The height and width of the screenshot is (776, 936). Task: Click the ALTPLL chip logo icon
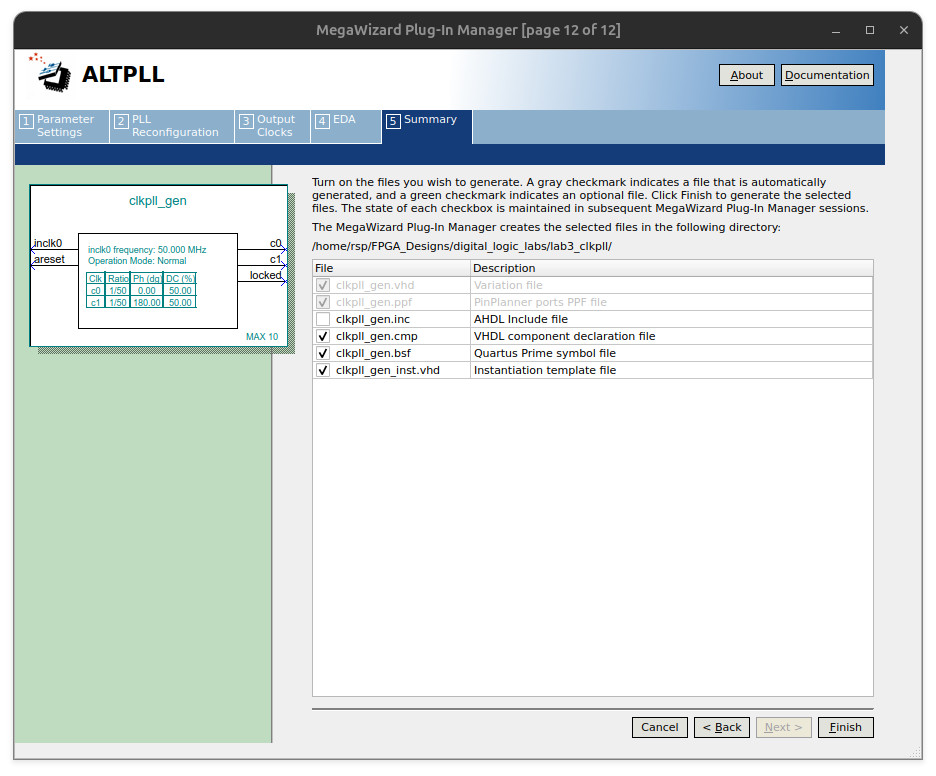point(52,73)
